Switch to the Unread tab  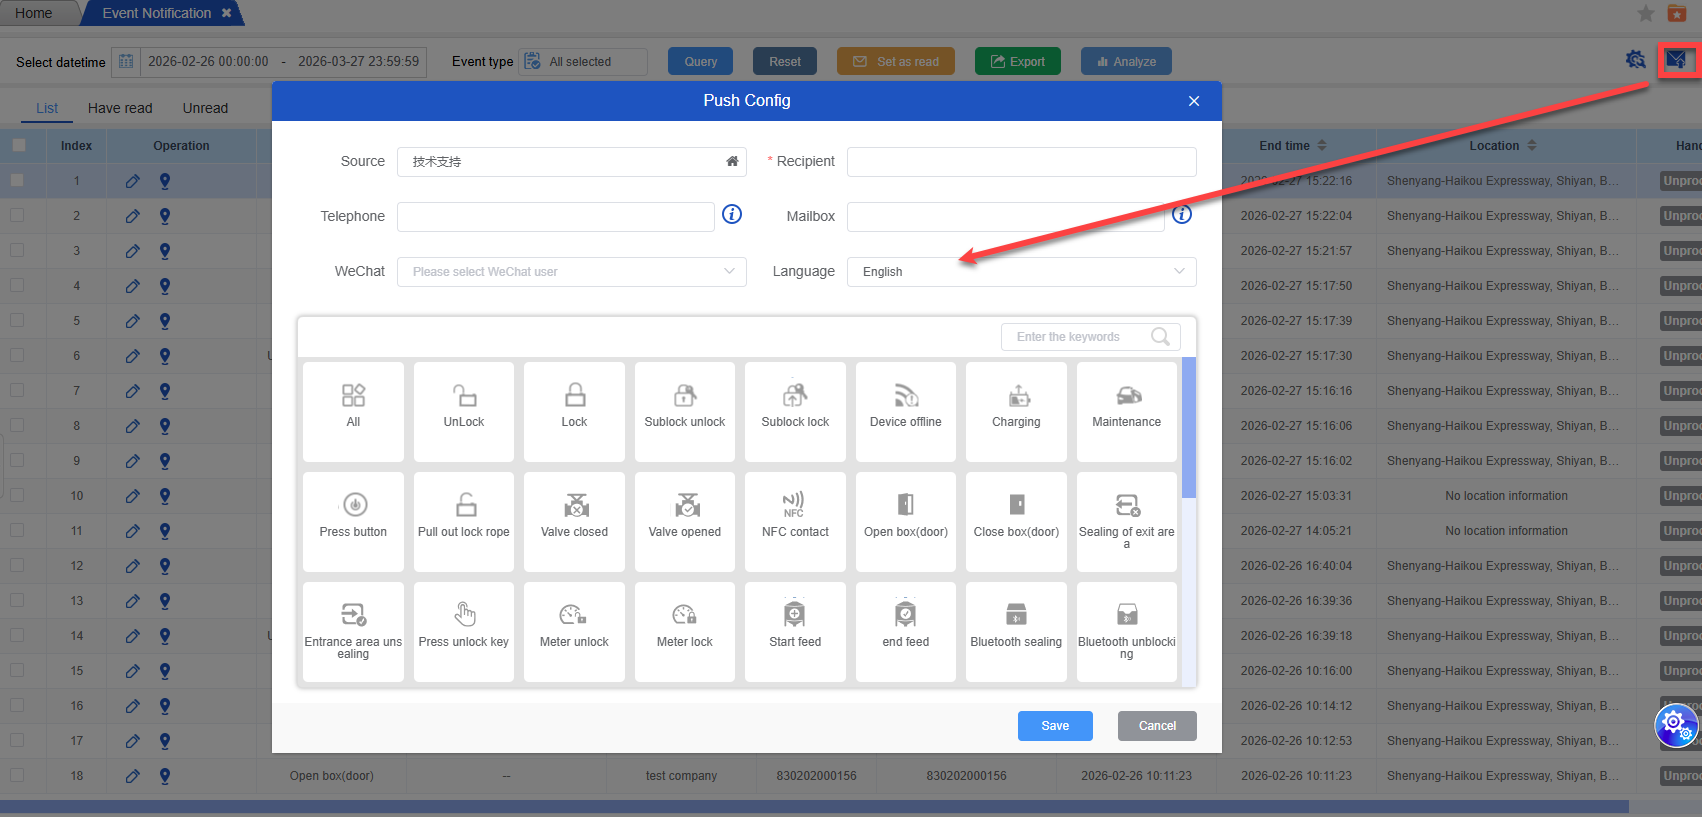point(205,108)
